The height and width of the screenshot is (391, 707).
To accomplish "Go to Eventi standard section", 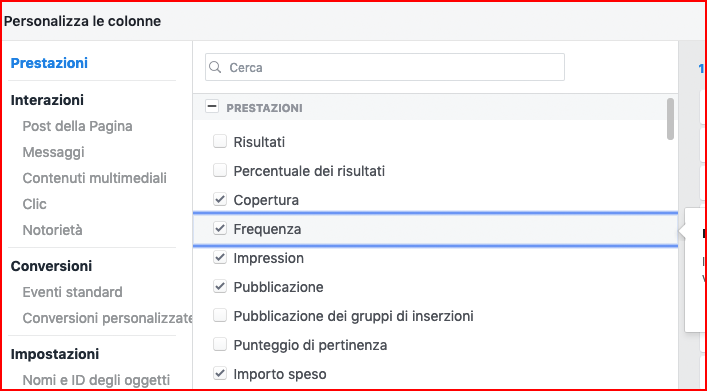I will coord(73,292).
